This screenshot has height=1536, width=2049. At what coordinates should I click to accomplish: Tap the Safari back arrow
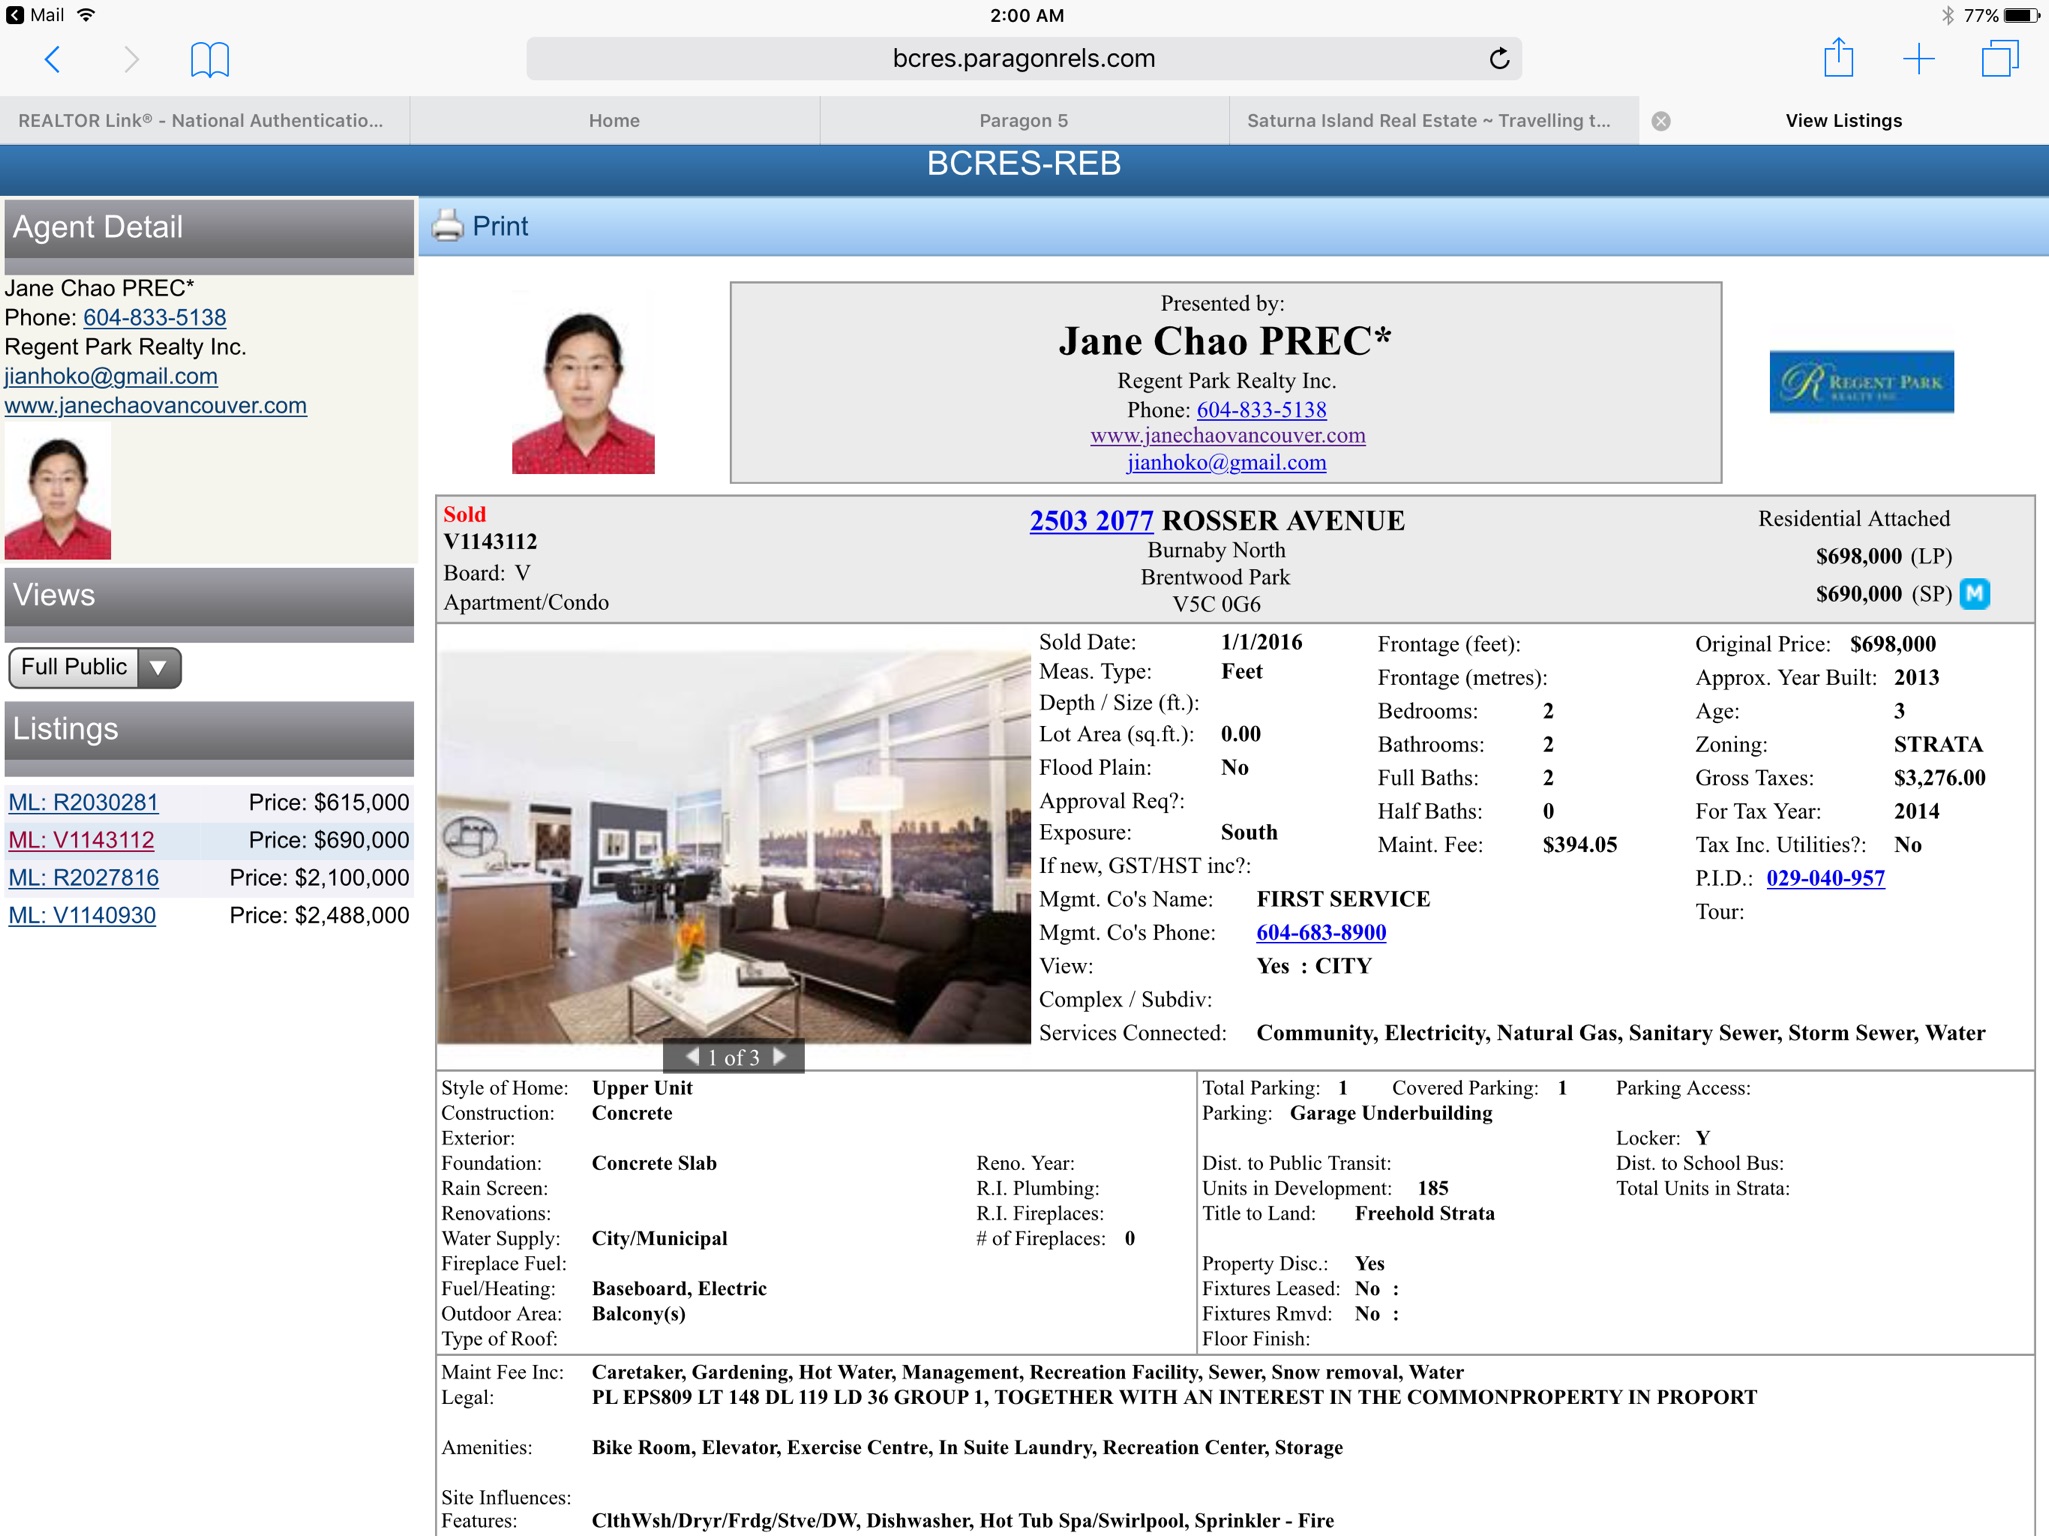coord(53,59)
